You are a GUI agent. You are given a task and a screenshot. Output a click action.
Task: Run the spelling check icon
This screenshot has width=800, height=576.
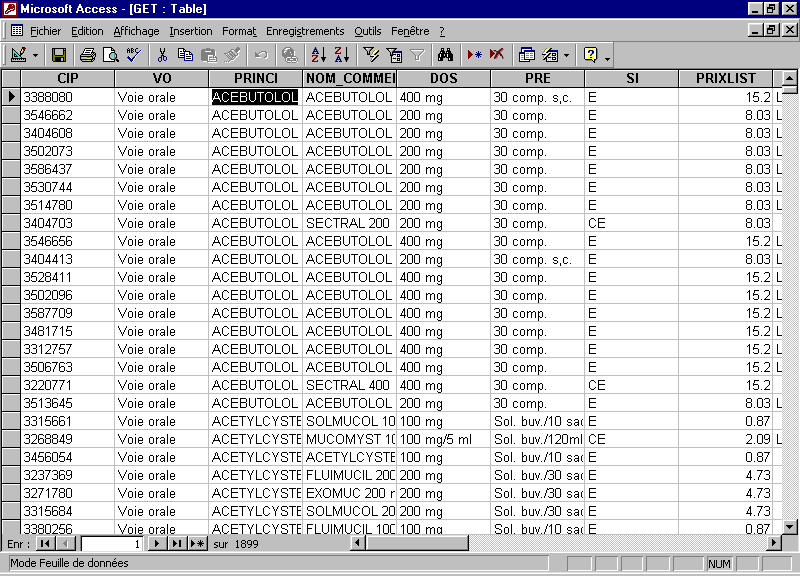pyautogui.click(x=134, y=55)
